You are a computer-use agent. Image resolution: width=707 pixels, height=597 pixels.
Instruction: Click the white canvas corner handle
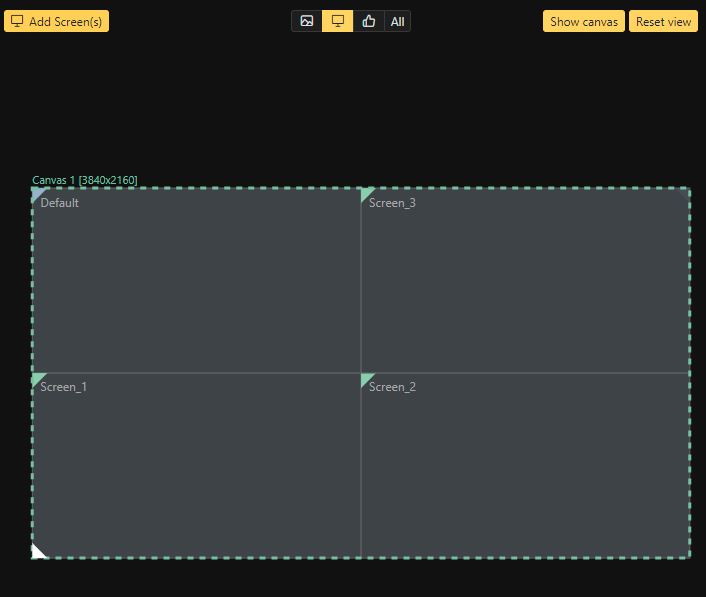[x=38, y=551]
